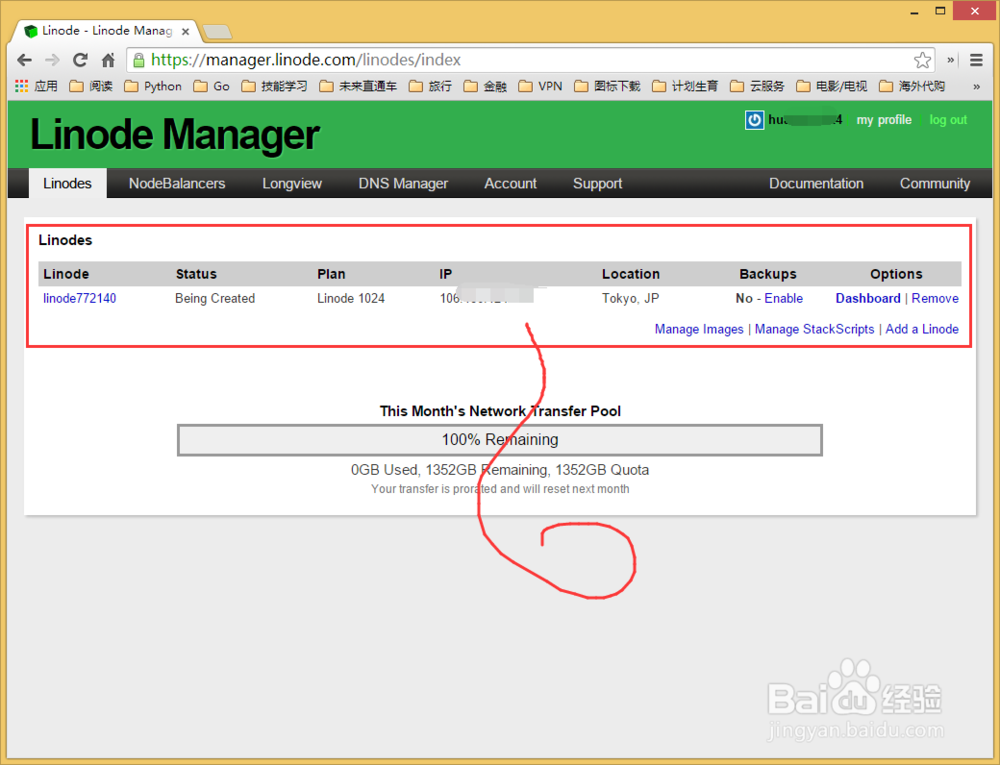This screenshot has height=765, width=1000.
Task: Open the Documentation menu item
Action: click(816, 184)
